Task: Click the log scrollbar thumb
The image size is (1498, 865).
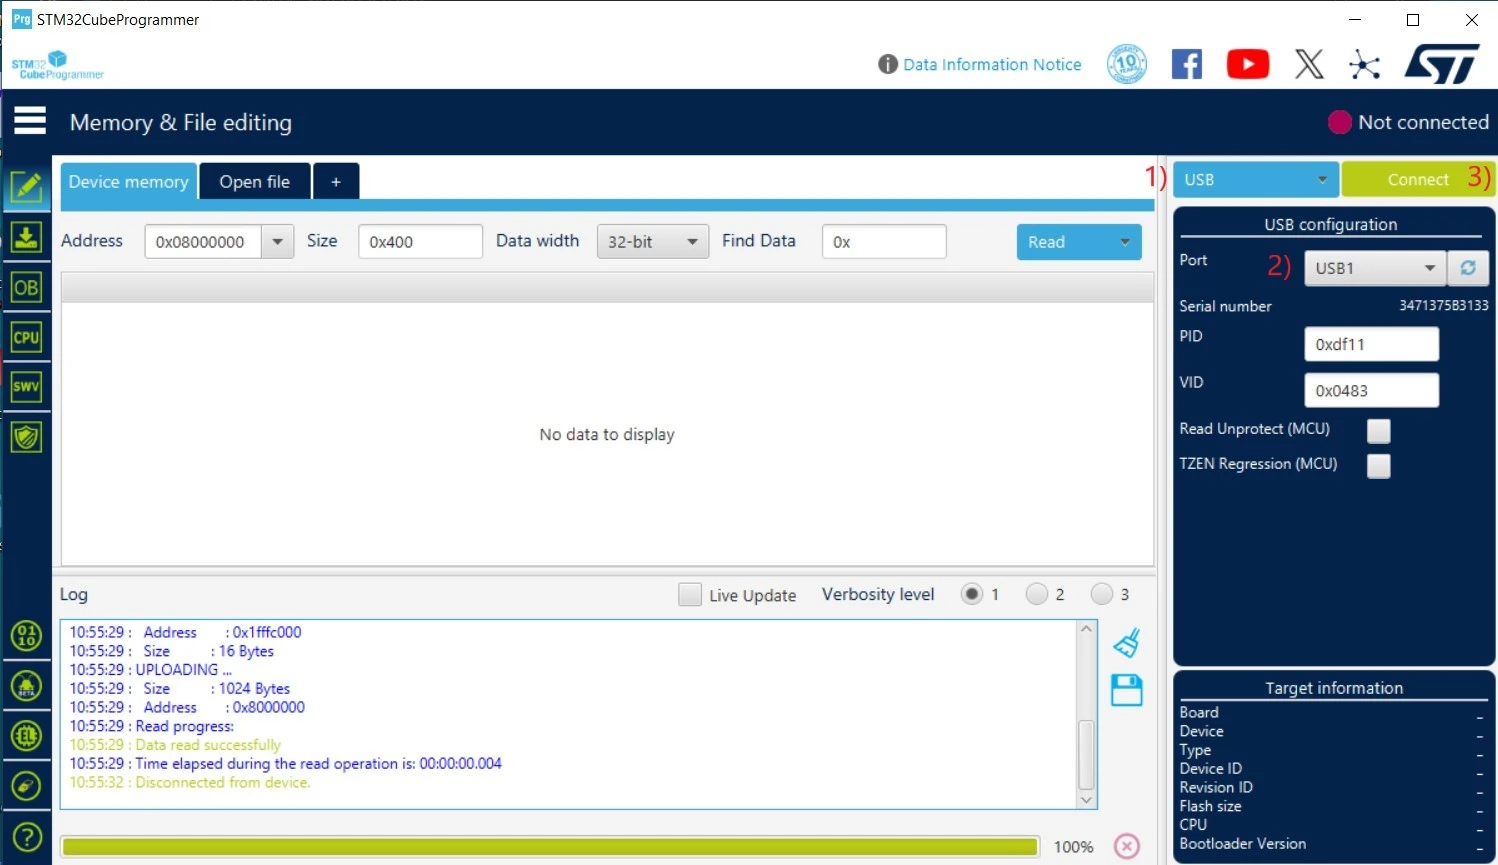Action: tap(1086, 753)
